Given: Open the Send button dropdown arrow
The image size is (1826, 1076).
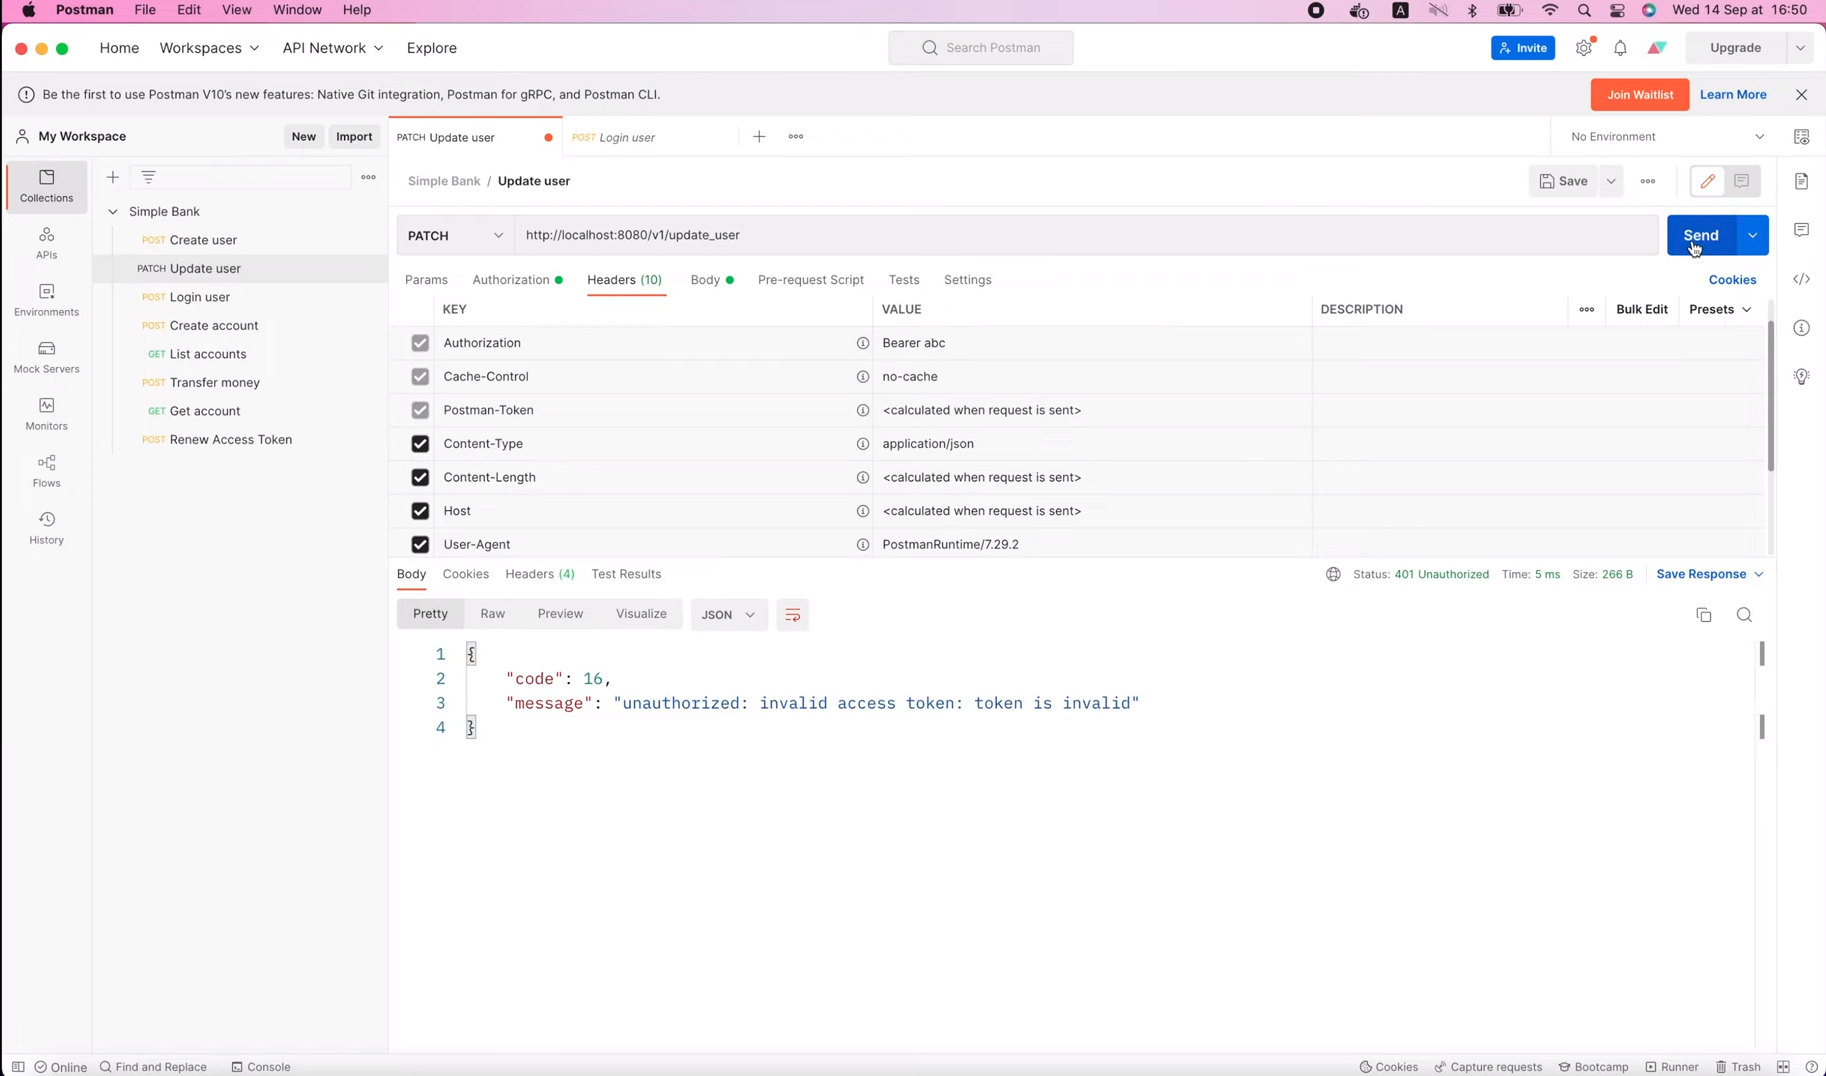Looking at the screenshot, I should point(1752,235).
